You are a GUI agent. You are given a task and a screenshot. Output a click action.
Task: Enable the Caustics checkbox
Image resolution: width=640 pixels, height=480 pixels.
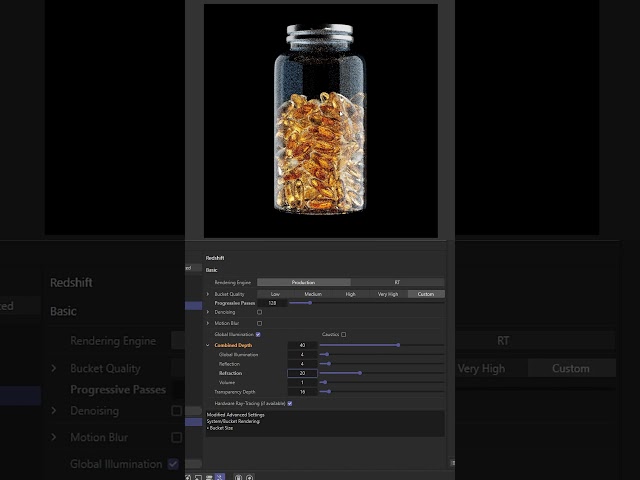[x=344, y=334]
